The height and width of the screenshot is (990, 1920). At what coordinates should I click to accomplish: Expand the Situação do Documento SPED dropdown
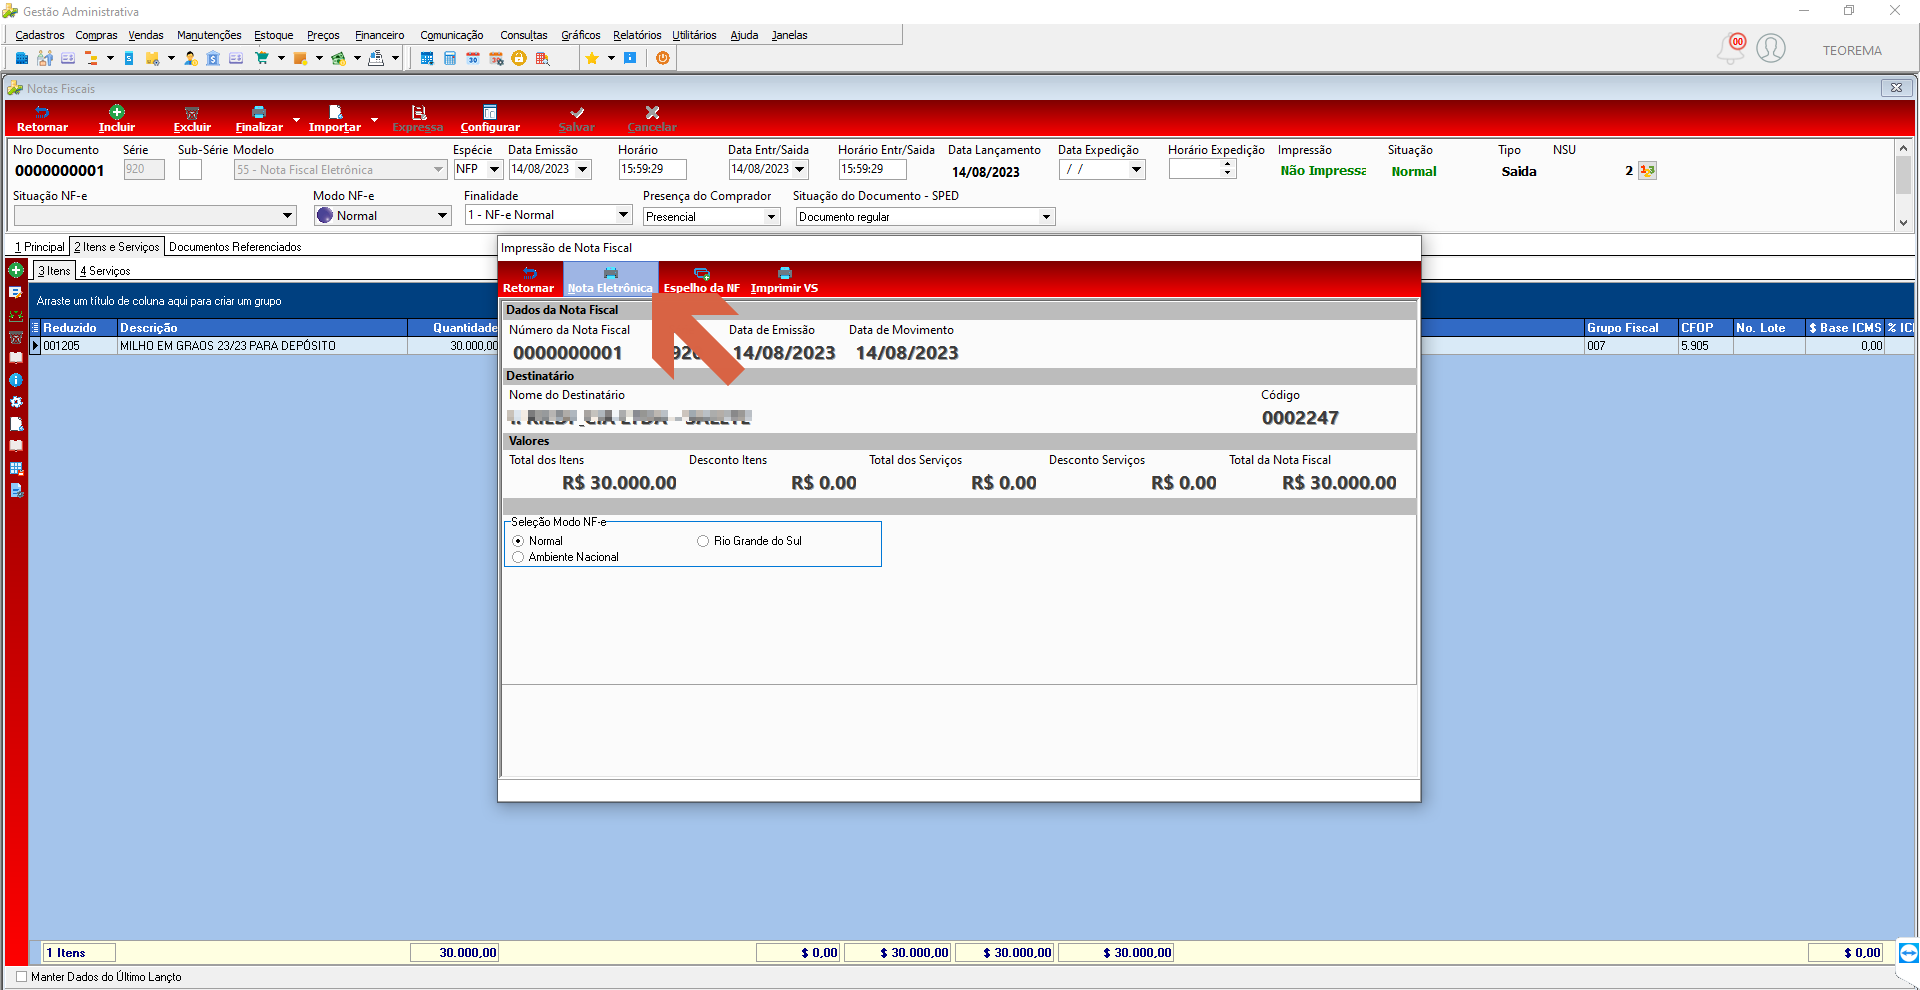(x=1046, y=217)
